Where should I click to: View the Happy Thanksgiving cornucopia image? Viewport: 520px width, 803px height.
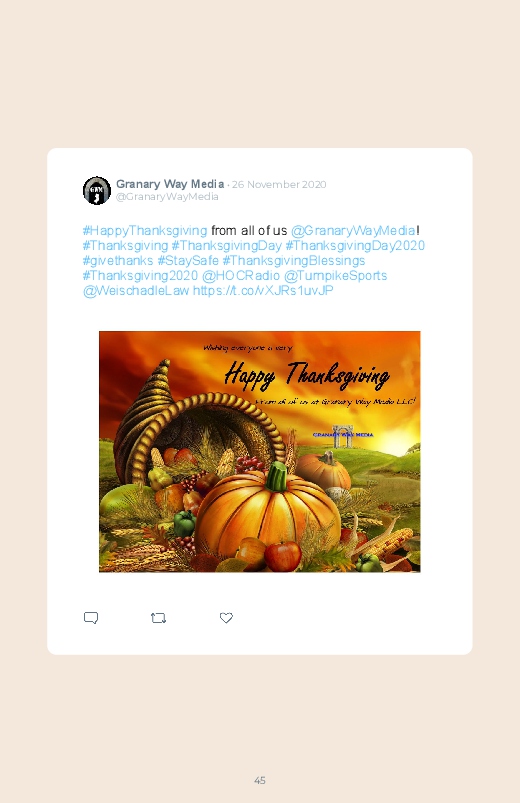(x=260, y=452)
